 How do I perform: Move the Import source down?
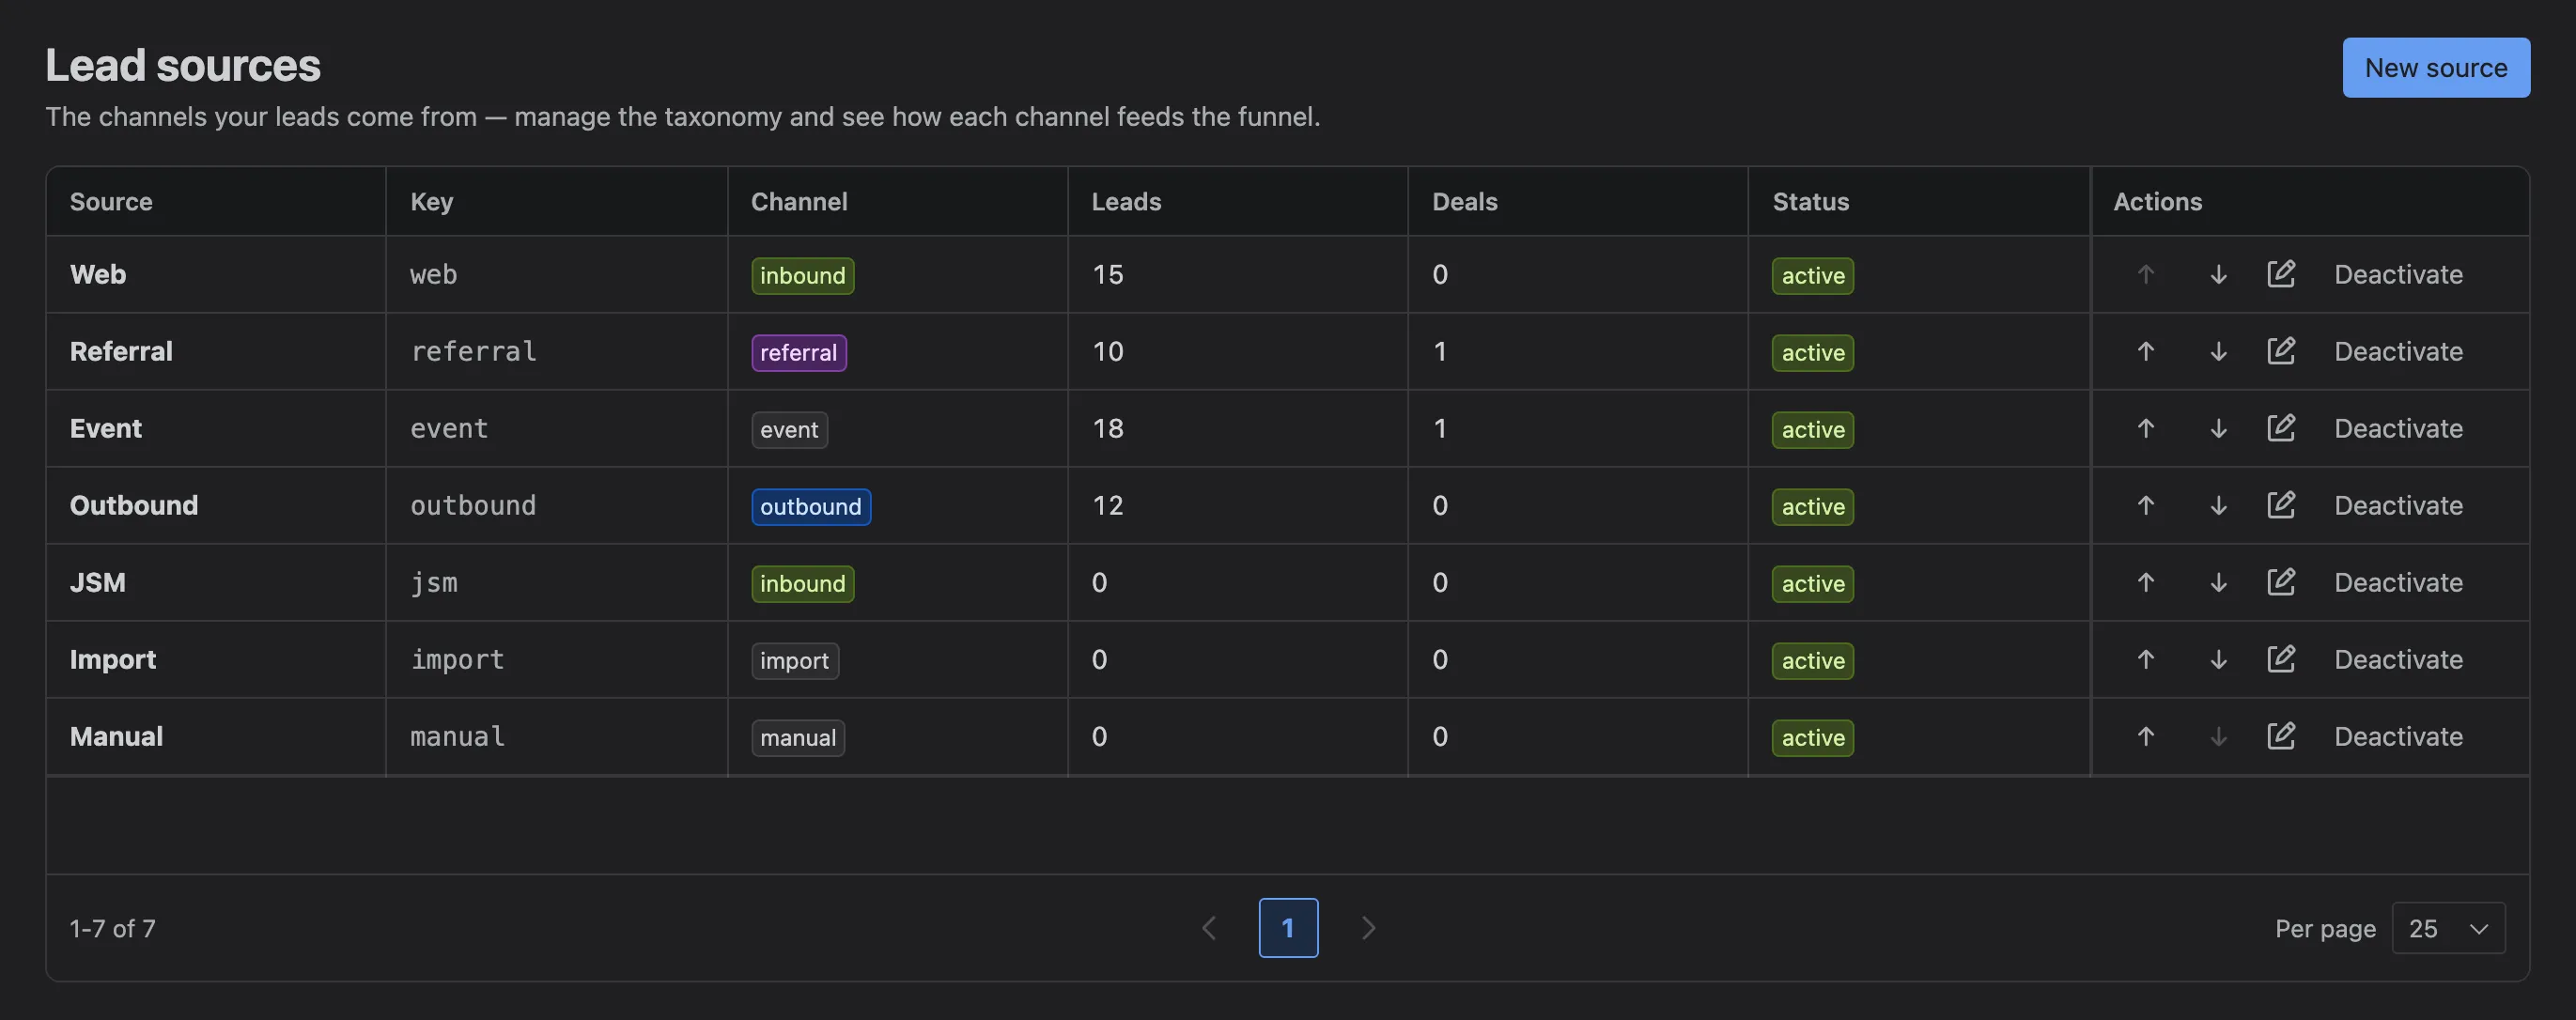(x=2218, y=659)
